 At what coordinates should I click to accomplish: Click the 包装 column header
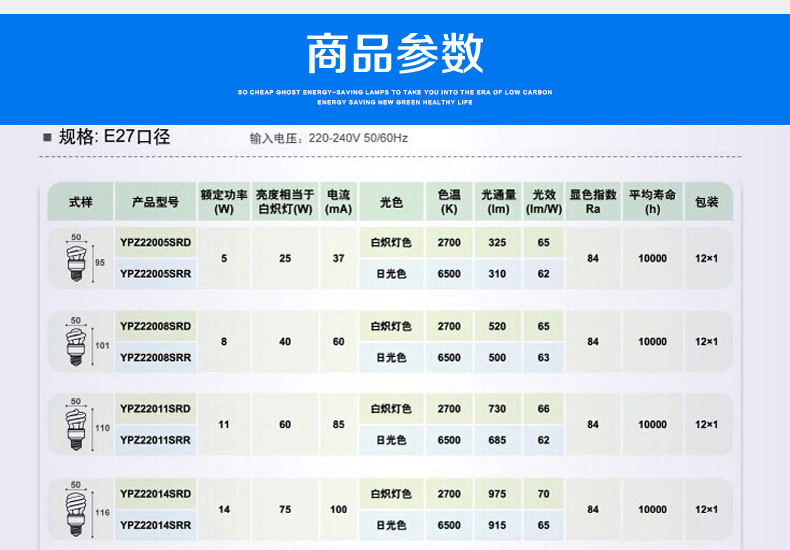tap(707, 202)
